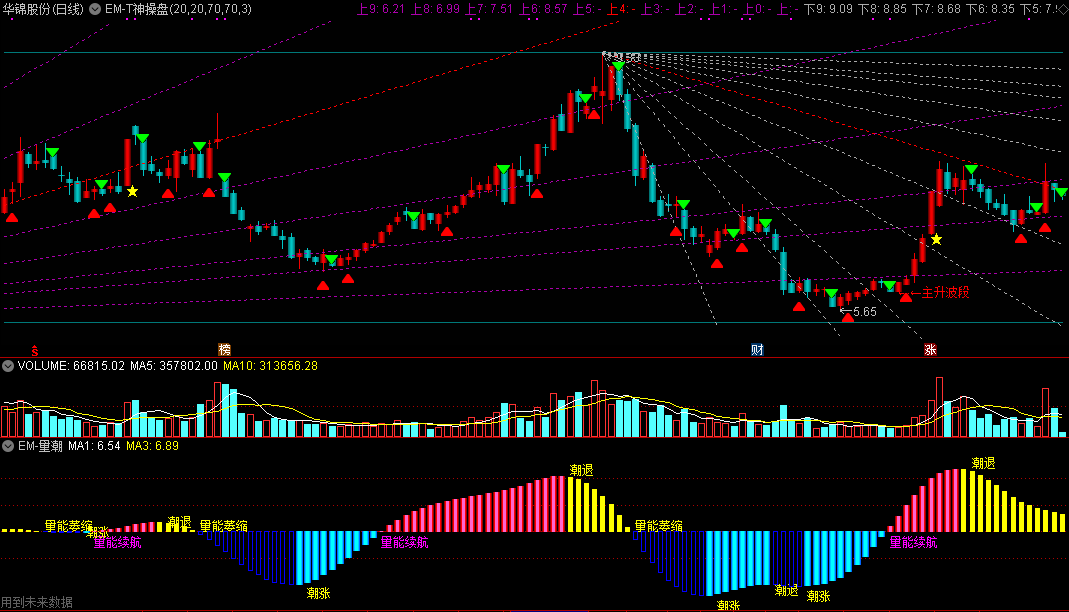
Task: Click the 上8: 6.99 value
Action: coord(435,10)
